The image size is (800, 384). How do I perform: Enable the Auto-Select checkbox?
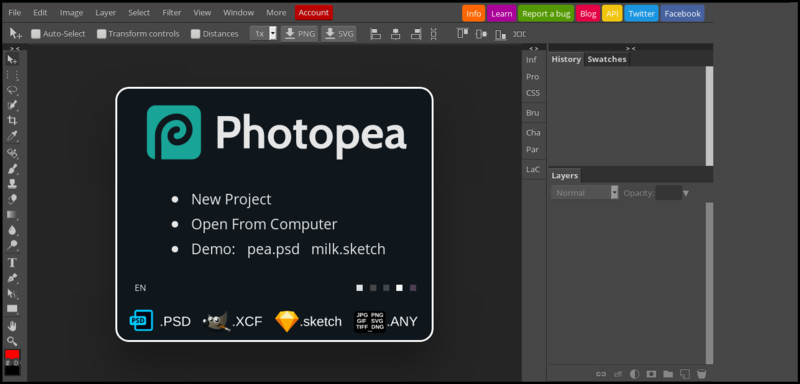point(36,34)
